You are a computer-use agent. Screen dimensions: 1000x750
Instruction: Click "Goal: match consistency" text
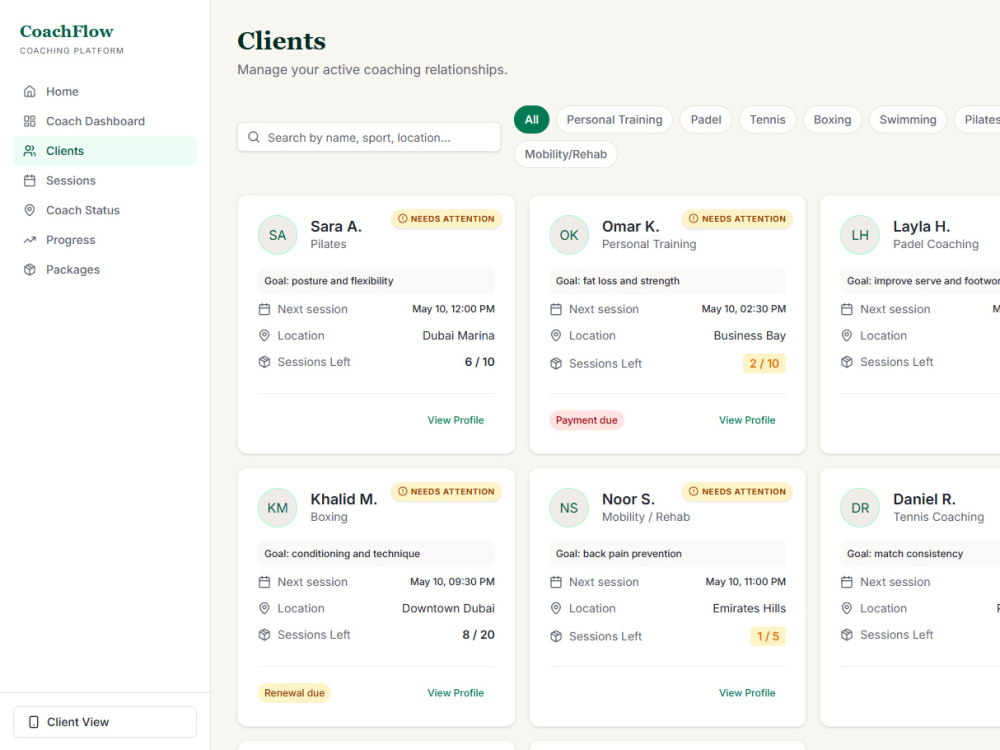905,554
